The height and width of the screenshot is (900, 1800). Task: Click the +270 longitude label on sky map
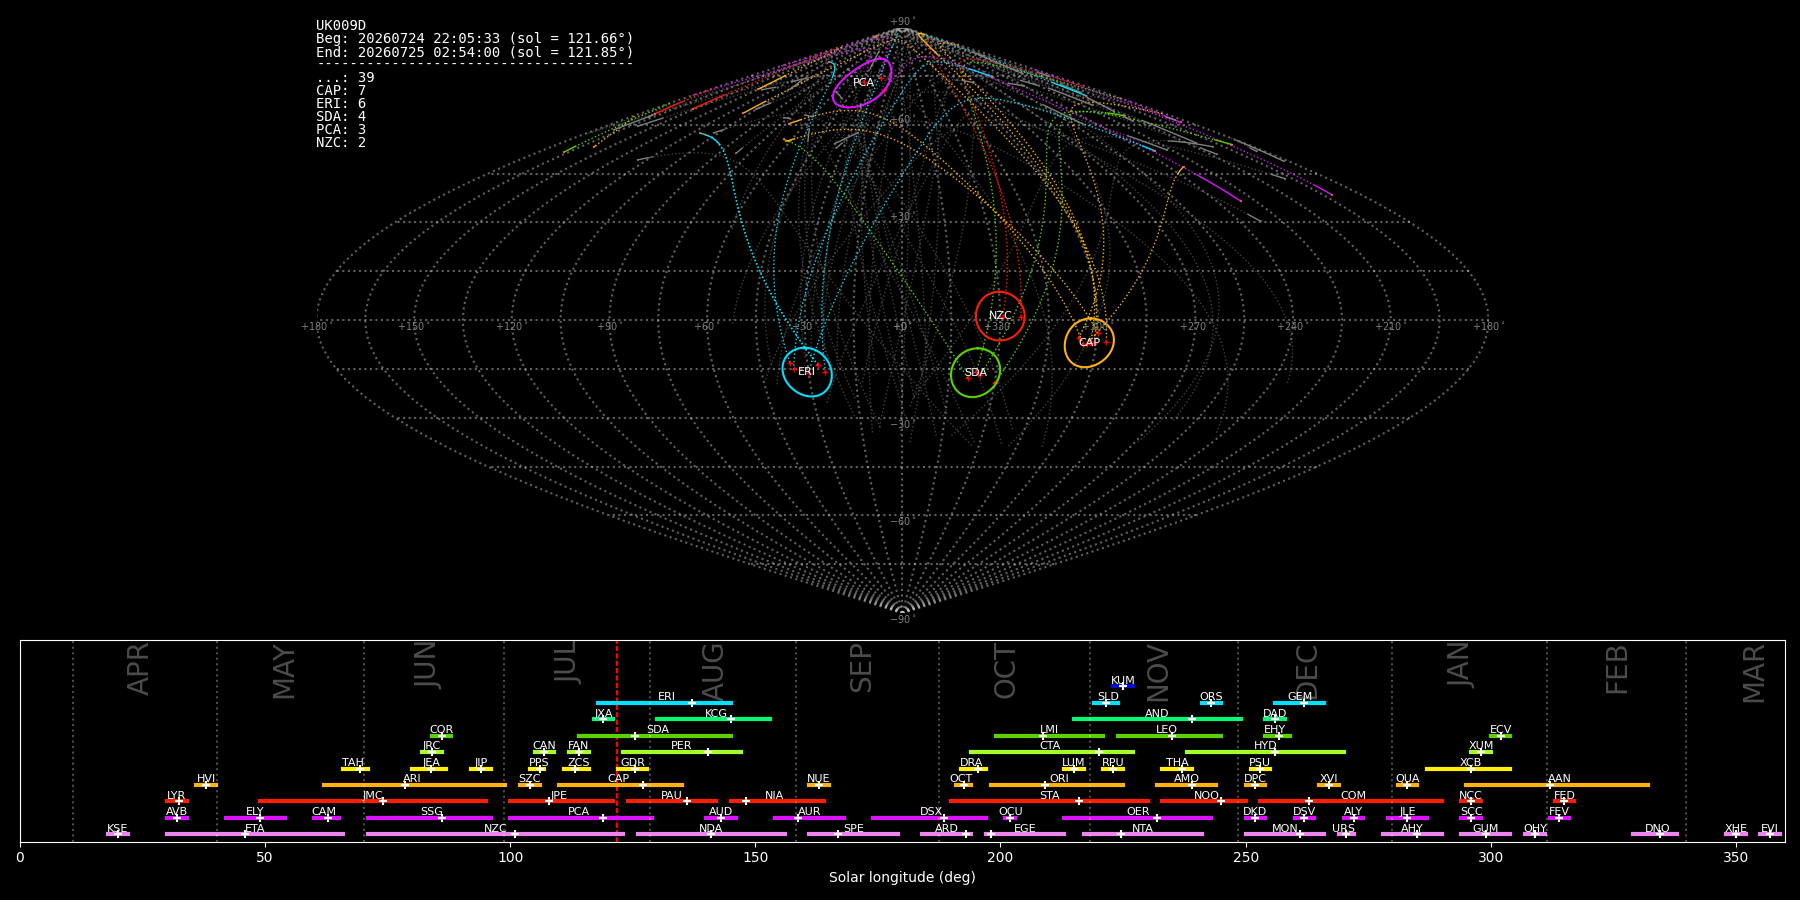click(1192, 327)
